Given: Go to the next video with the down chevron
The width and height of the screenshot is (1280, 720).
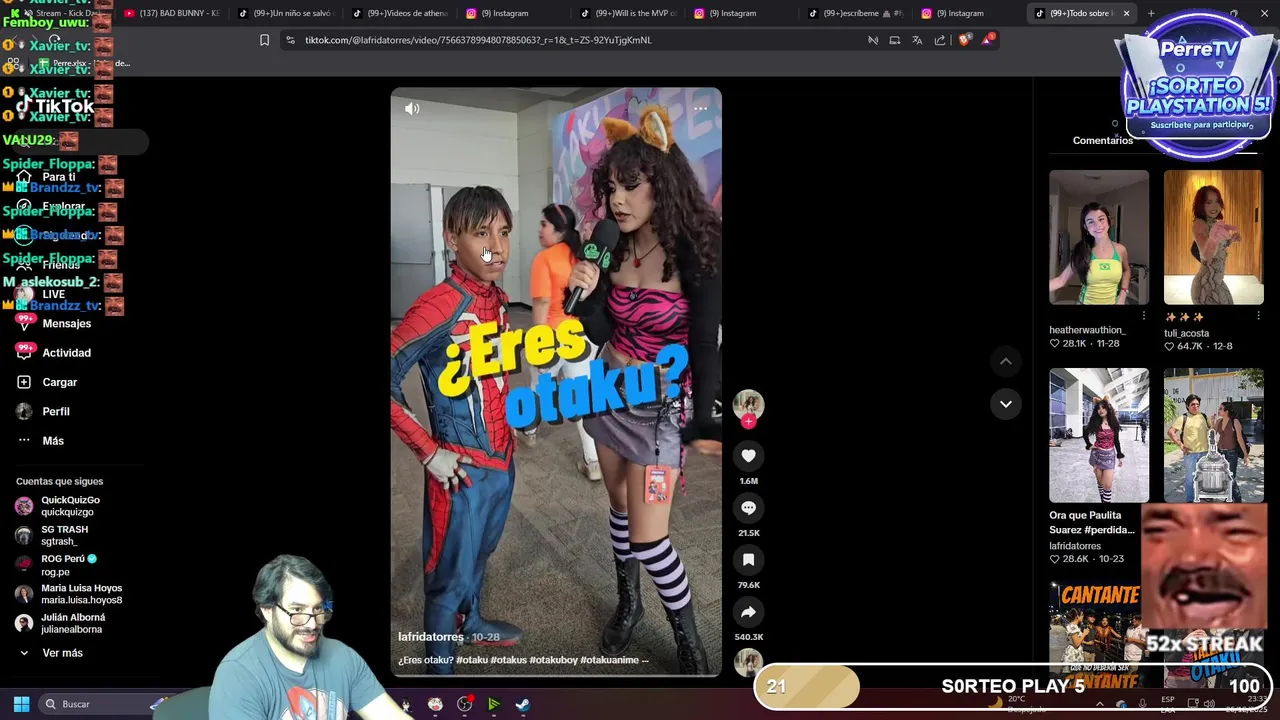Looking at the screenshot, I should click(1006, 404).
